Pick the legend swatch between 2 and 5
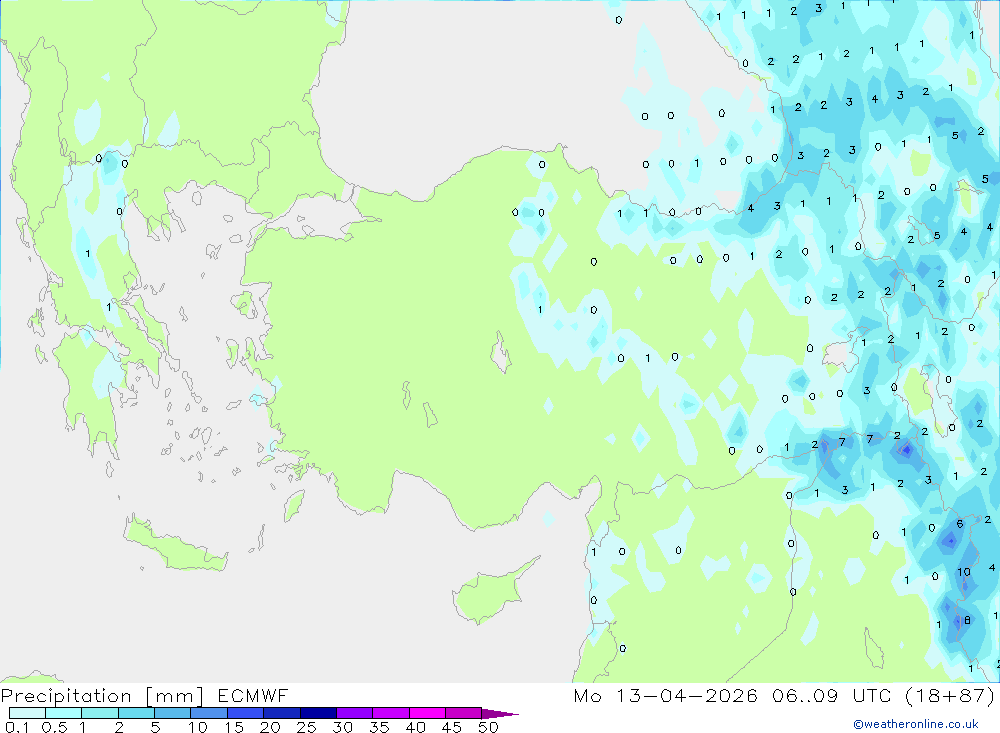This screenshot has height=733, width=1000. click(136, 713)
